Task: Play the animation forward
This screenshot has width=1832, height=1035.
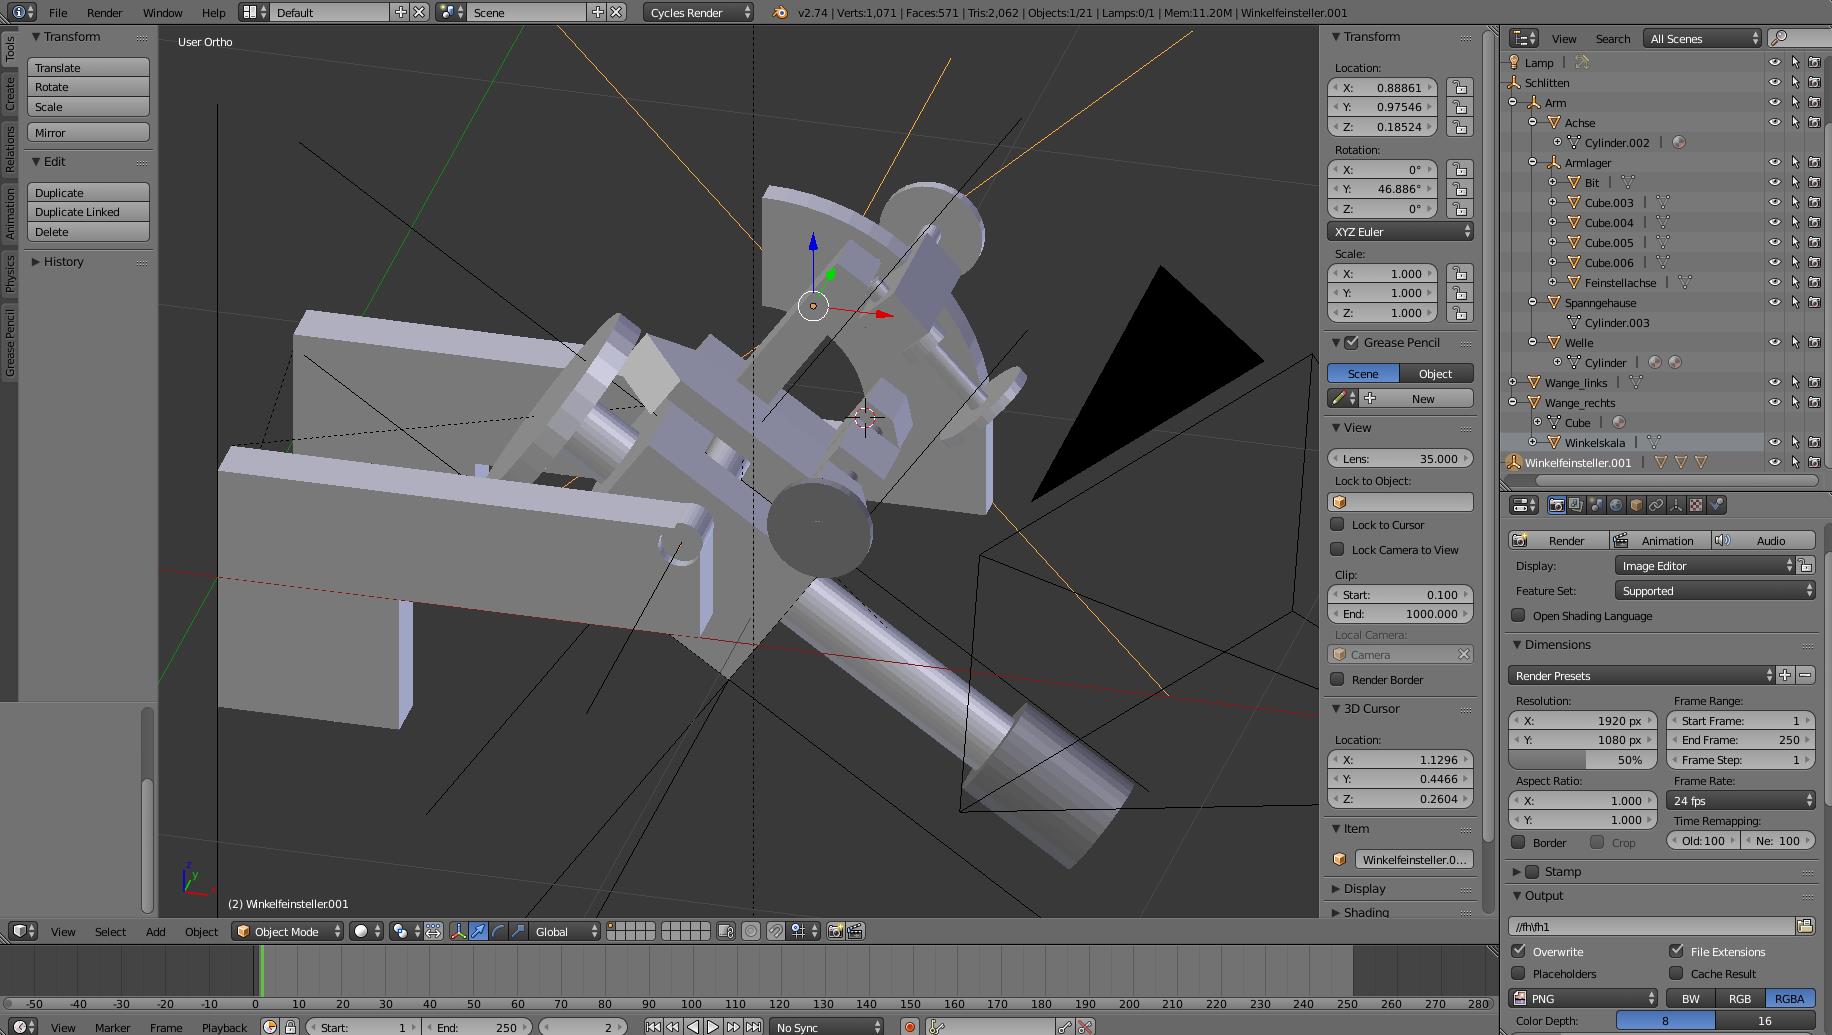Action: pos(713,1027)
